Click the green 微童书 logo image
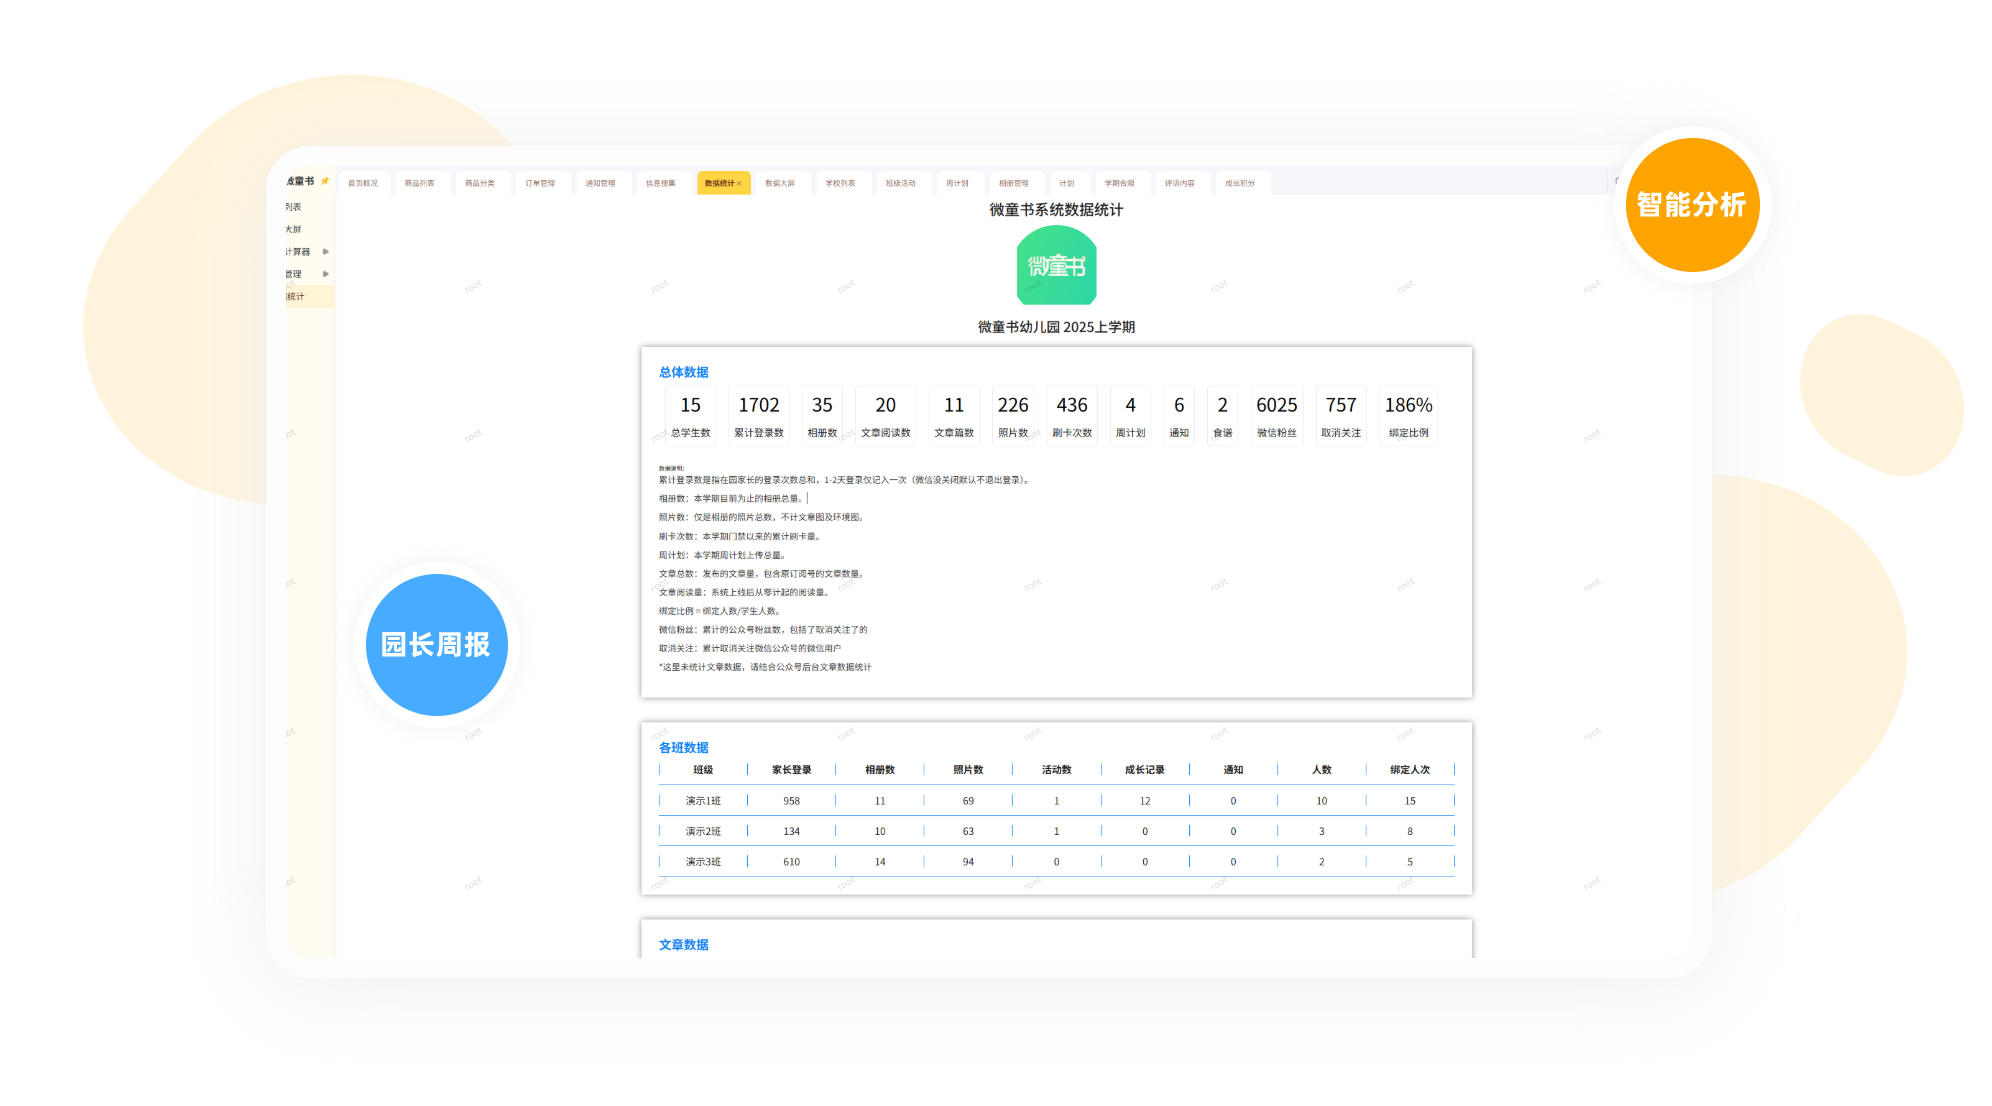1992x1106 pixels. [1056, 265]
